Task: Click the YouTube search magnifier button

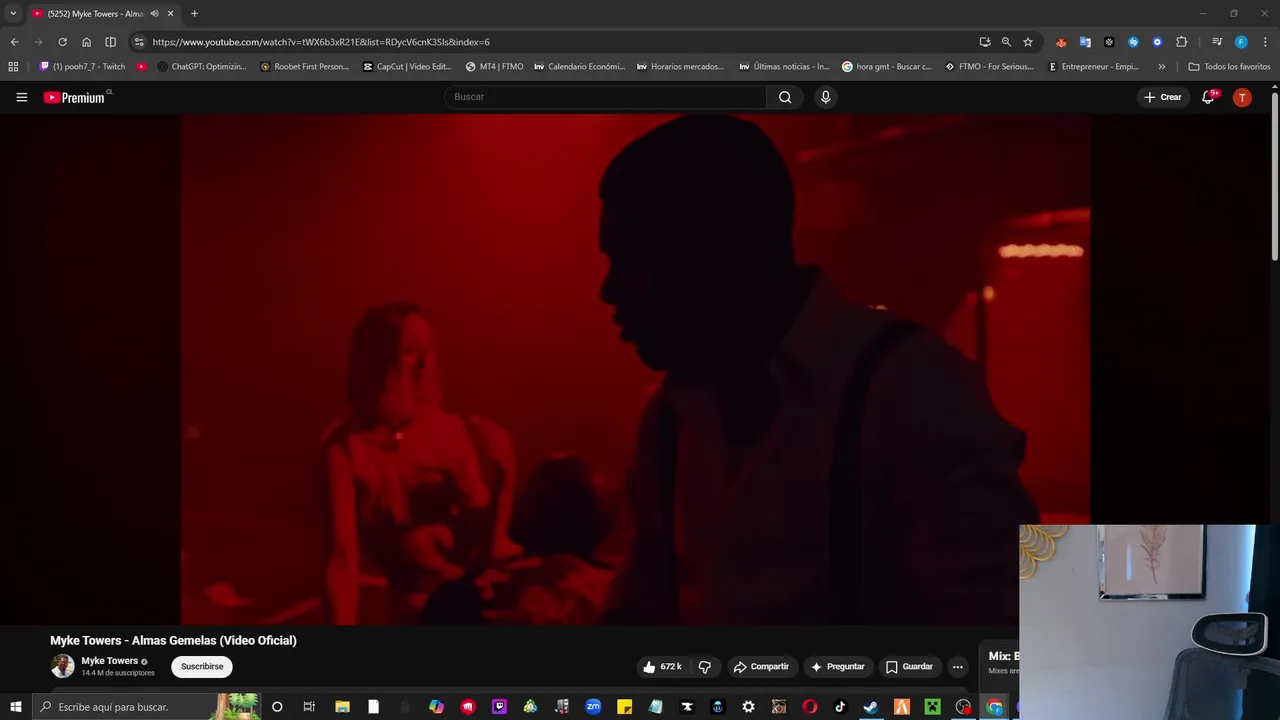Action: (x=785, y=97)
